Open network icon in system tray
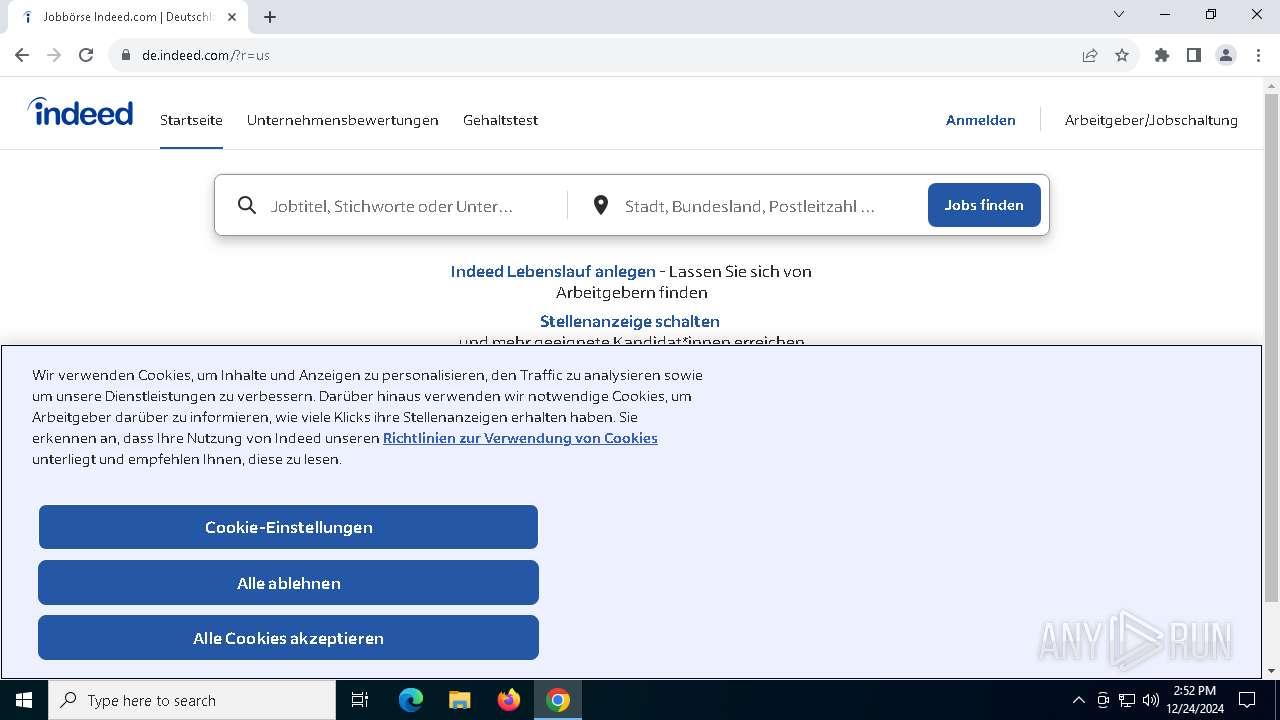Viewport: 1280px width, 720px height. click(1127, 700)
